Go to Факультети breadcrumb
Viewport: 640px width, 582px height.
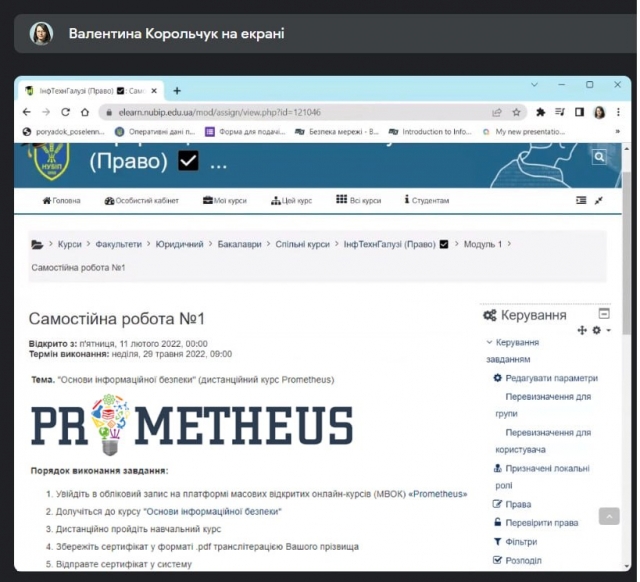point(118,244)
